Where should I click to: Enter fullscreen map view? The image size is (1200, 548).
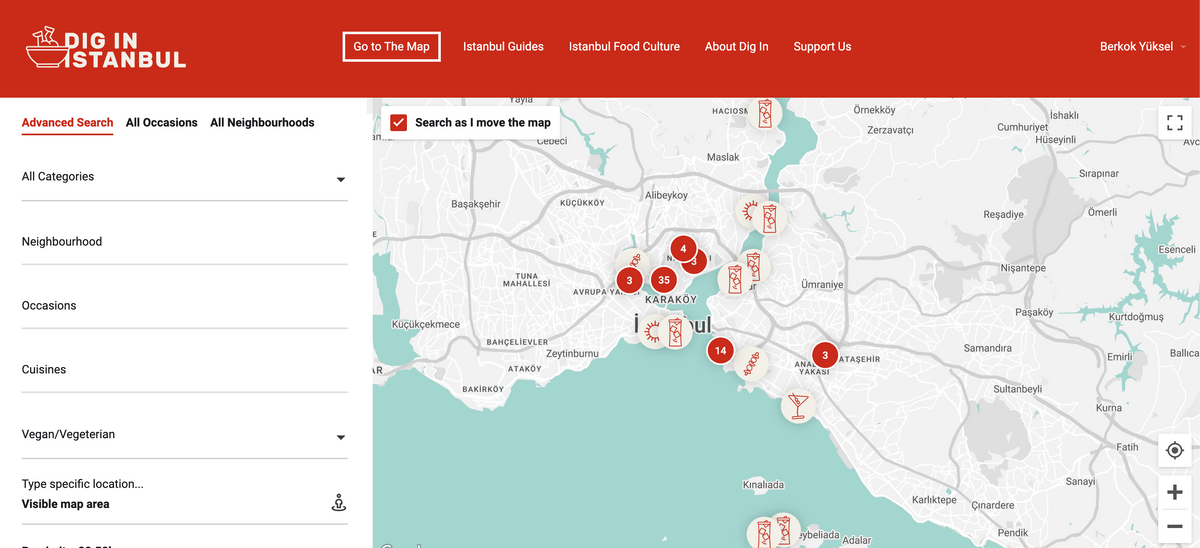point(1175,123)
